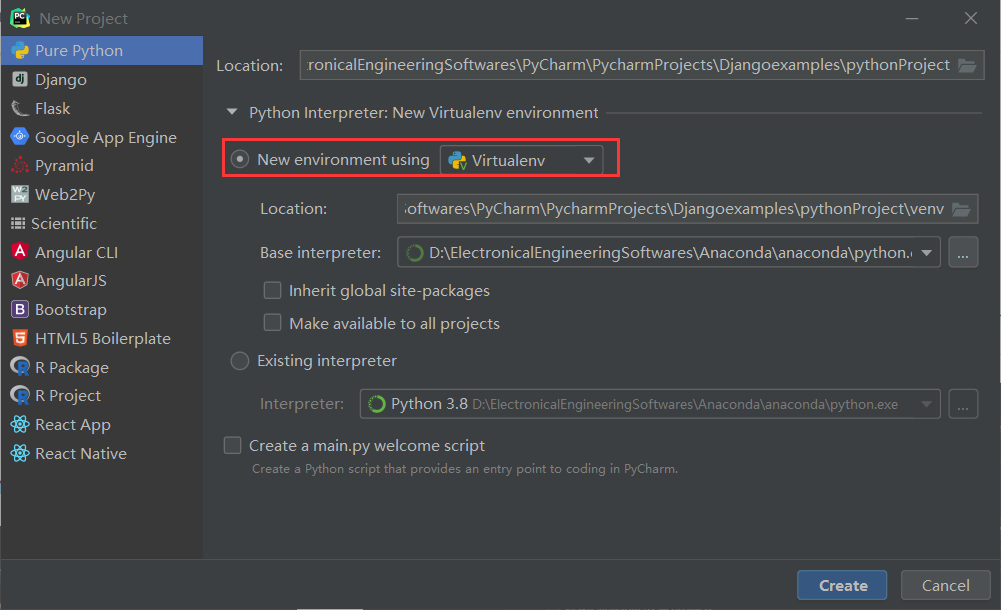The width and height of the screenshot is (1001, 610).
Task: Click the virtualenv Location path field
Action: coord(687,209)
